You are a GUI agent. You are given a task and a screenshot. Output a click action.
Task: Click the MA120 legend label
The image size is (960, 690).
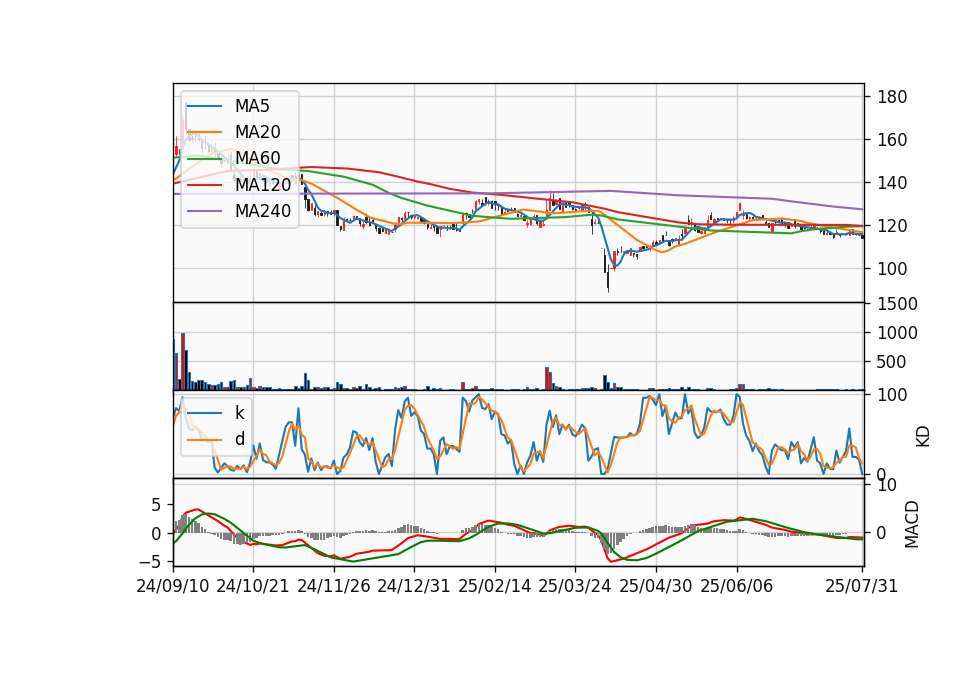point(263,184)
